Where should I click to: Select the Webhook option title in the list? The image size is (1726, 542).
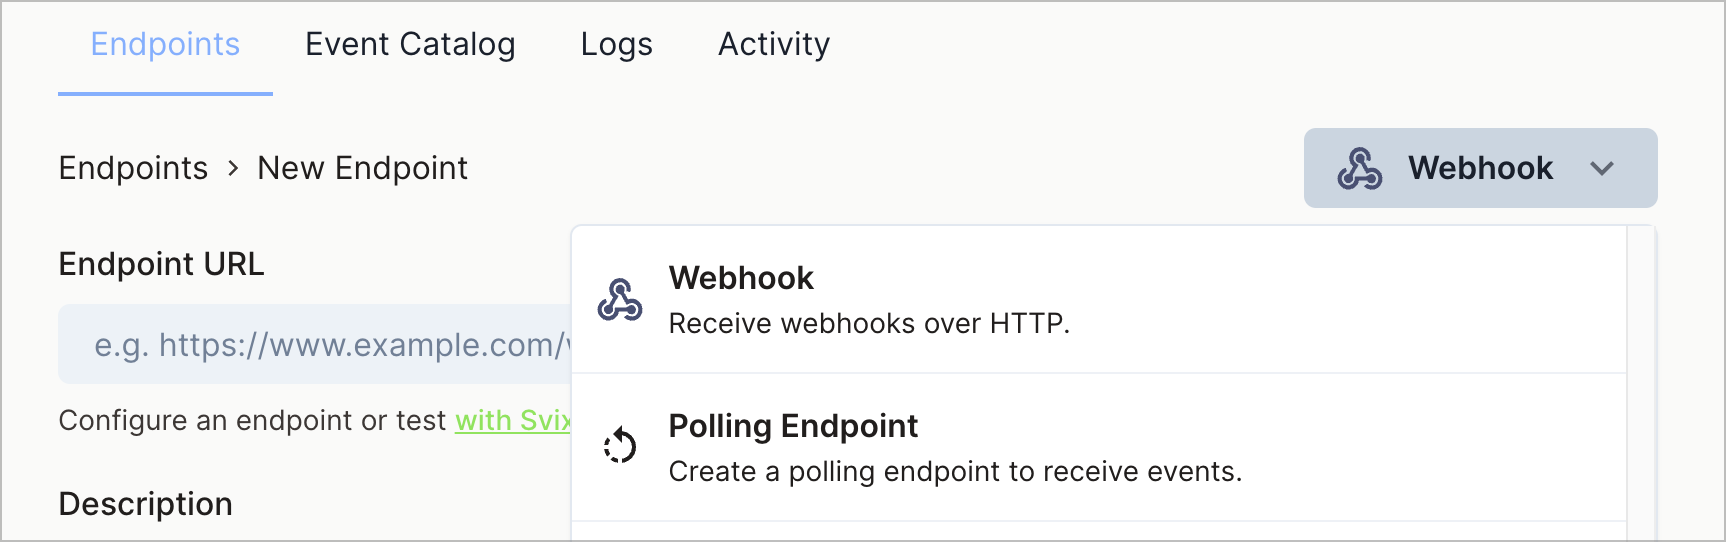(x=741, y=278)
